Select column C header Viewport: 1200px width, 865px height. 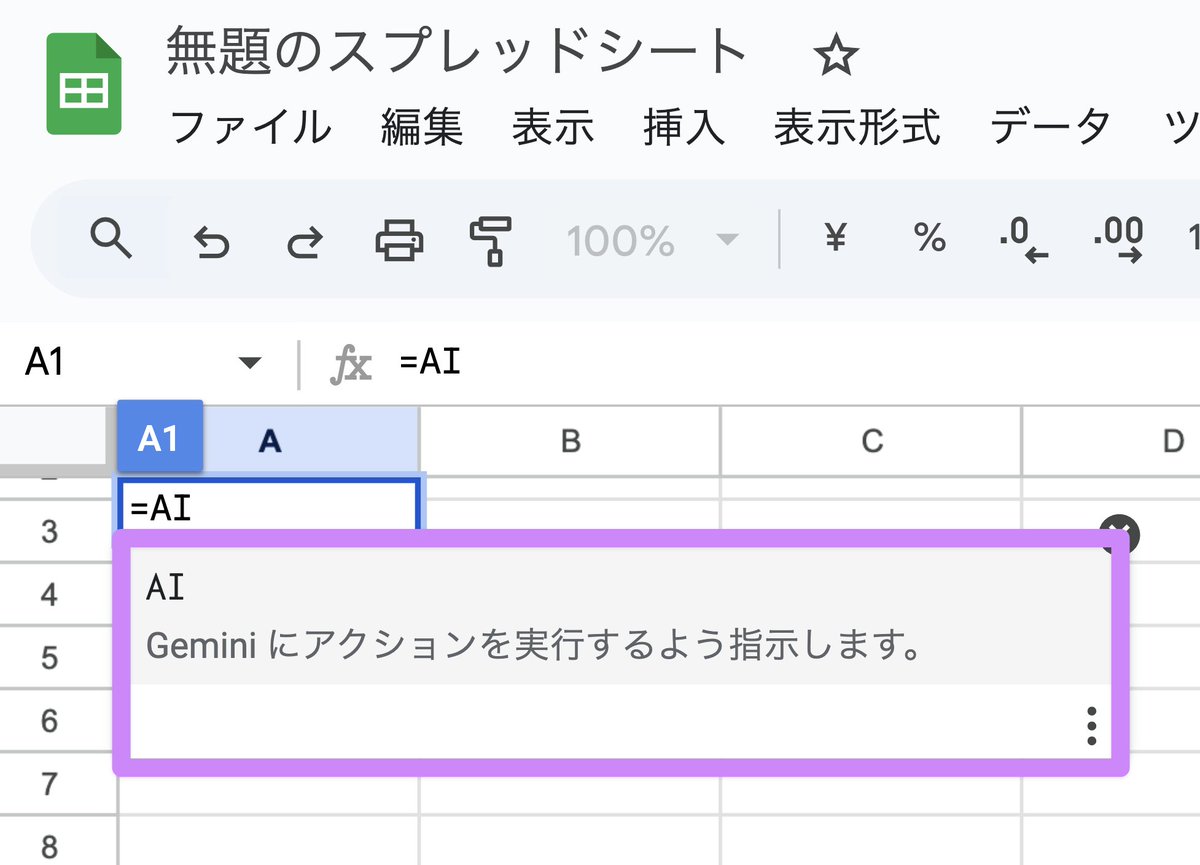click(x=872, y=440)
